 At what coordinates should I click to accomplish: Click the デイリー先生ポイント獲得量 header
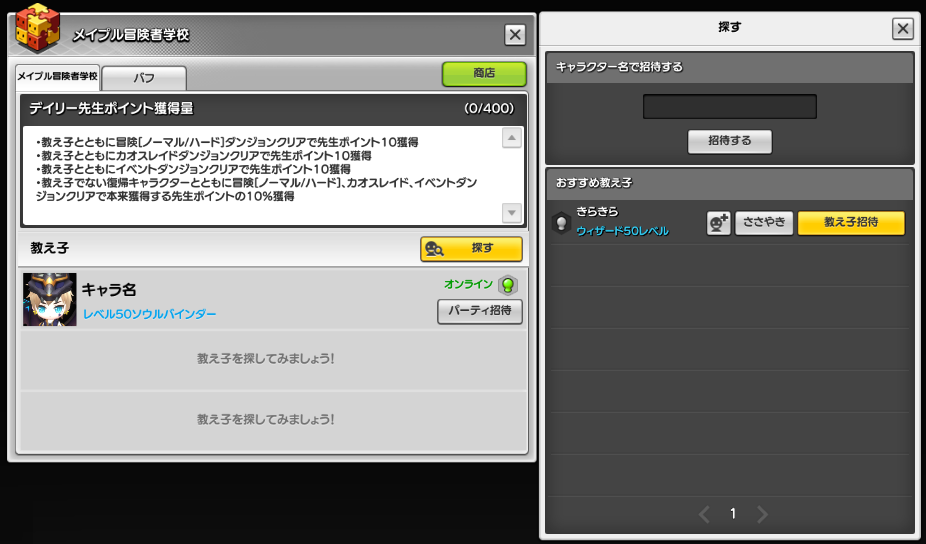(273, 109)
